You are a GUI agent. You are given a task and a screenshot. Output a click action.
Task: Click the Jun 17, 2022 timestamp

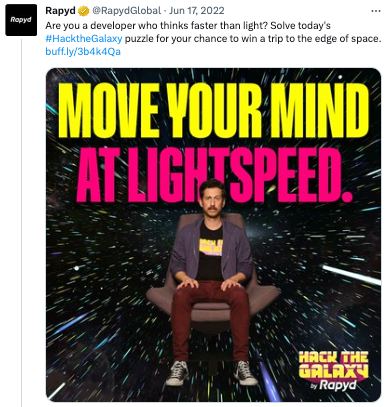click(197, 11)
